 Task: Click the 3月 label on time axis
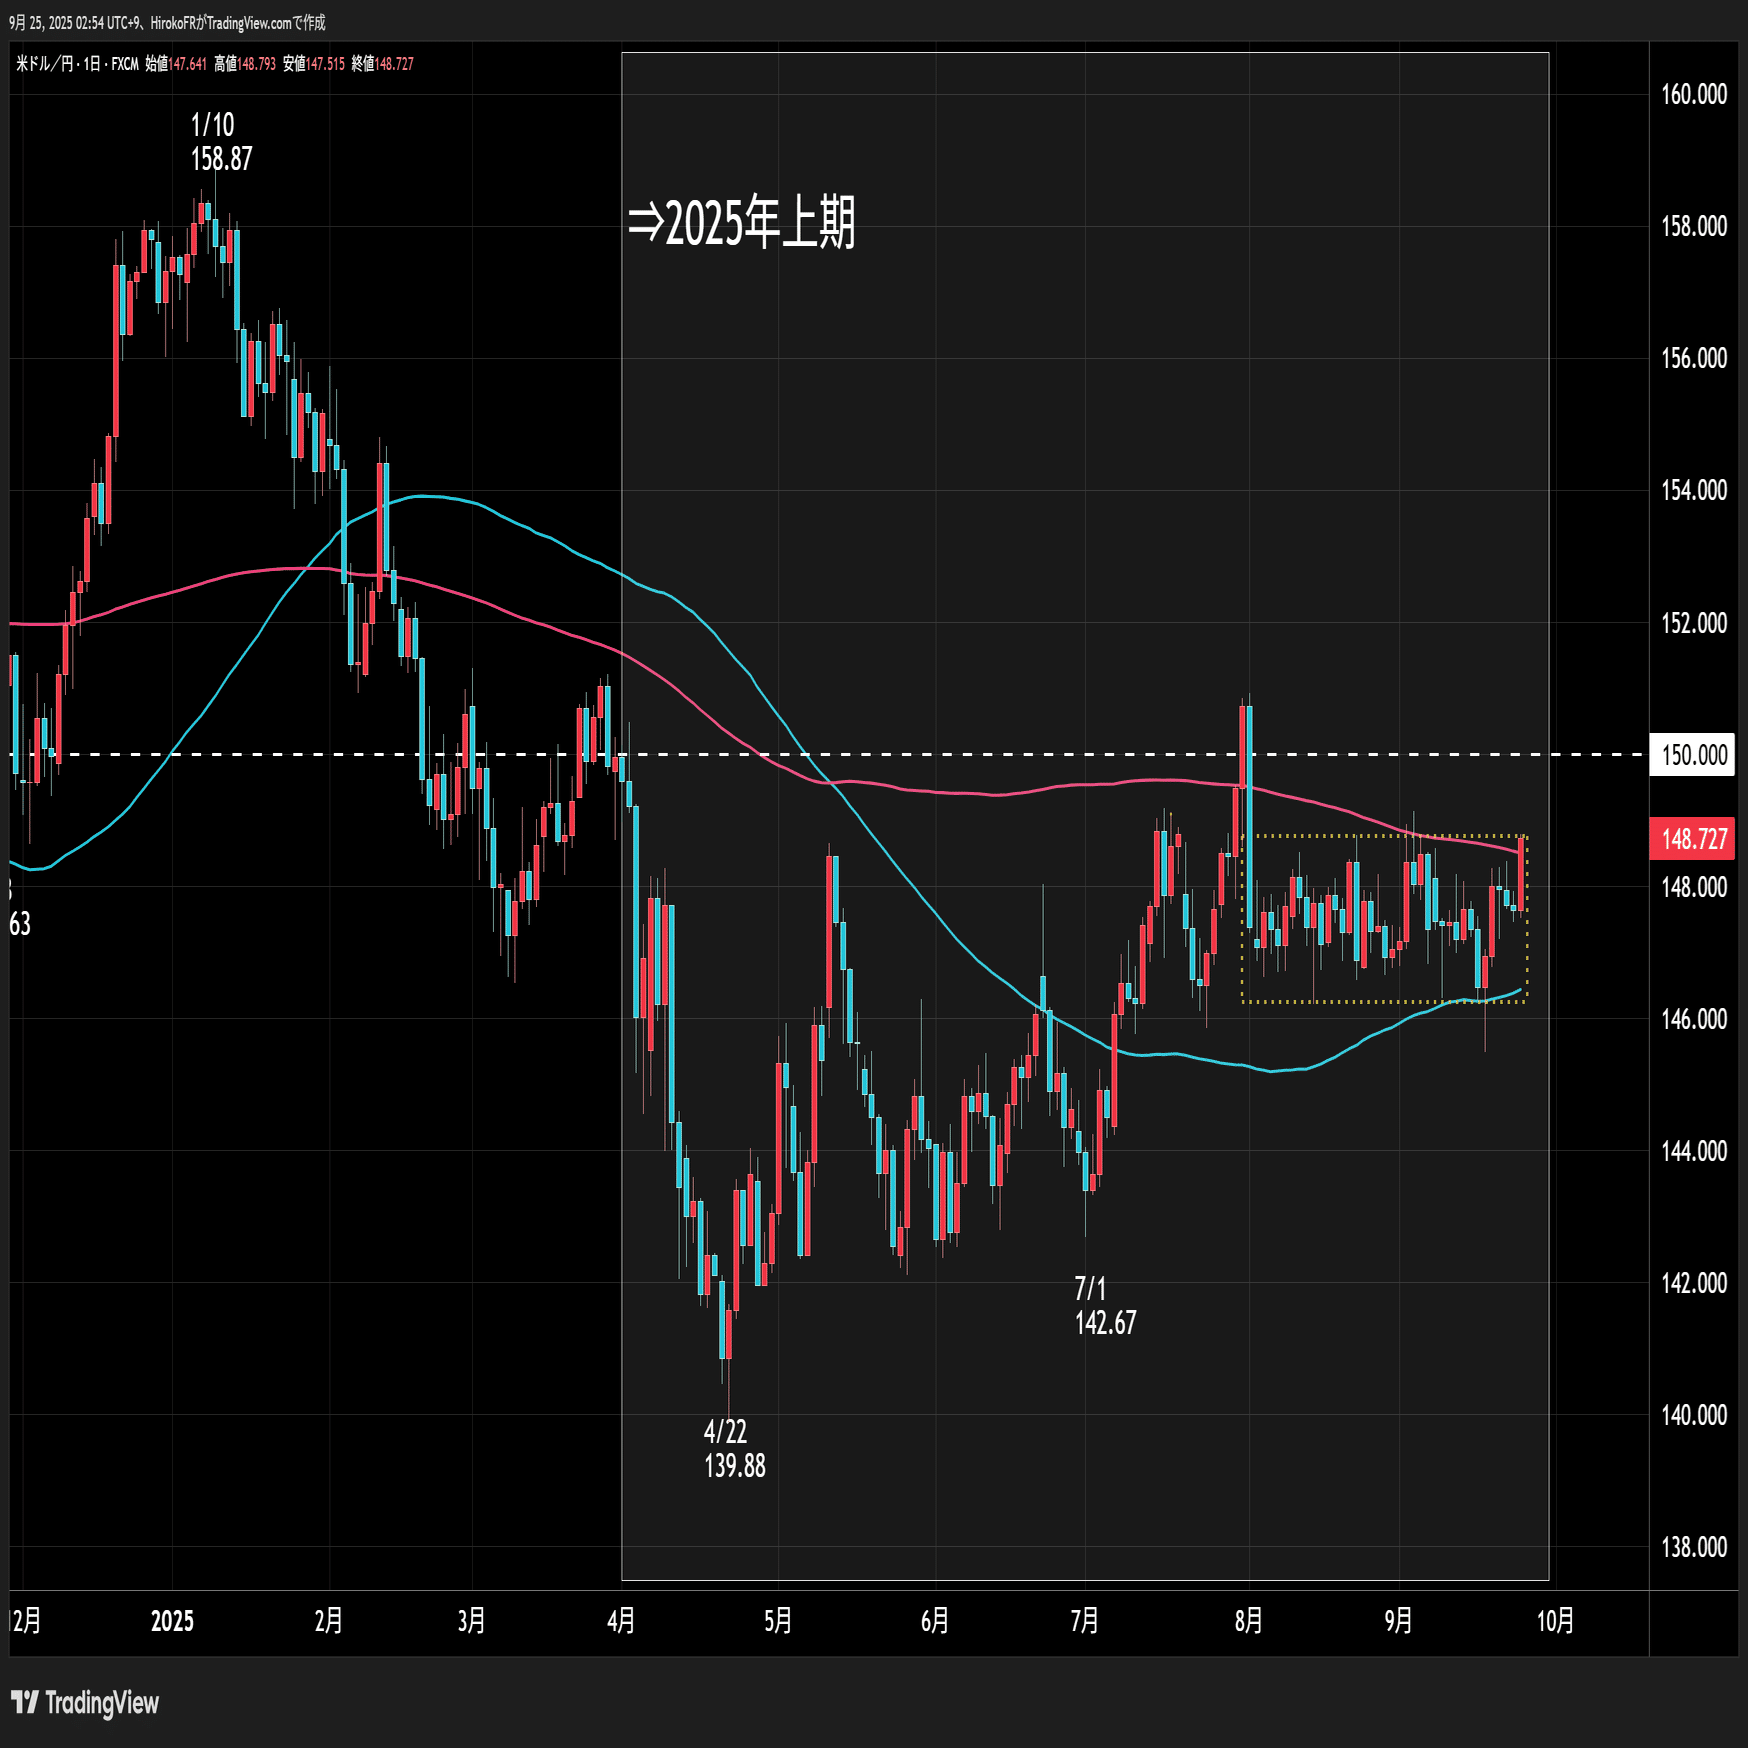pos(471,1621)
